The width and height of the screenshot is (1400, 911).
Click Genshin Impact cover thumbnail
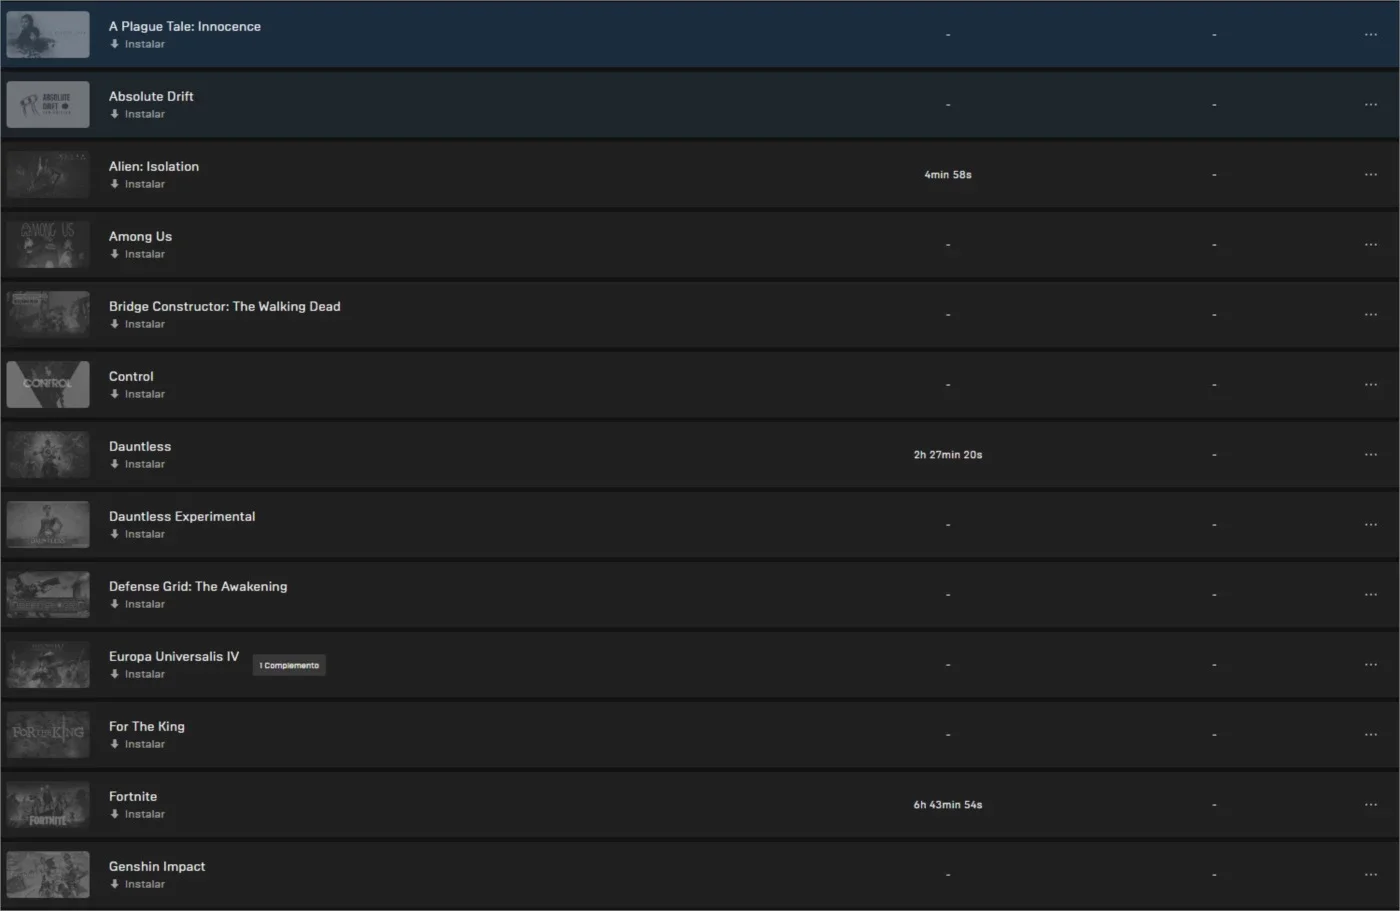click(48, 875)
